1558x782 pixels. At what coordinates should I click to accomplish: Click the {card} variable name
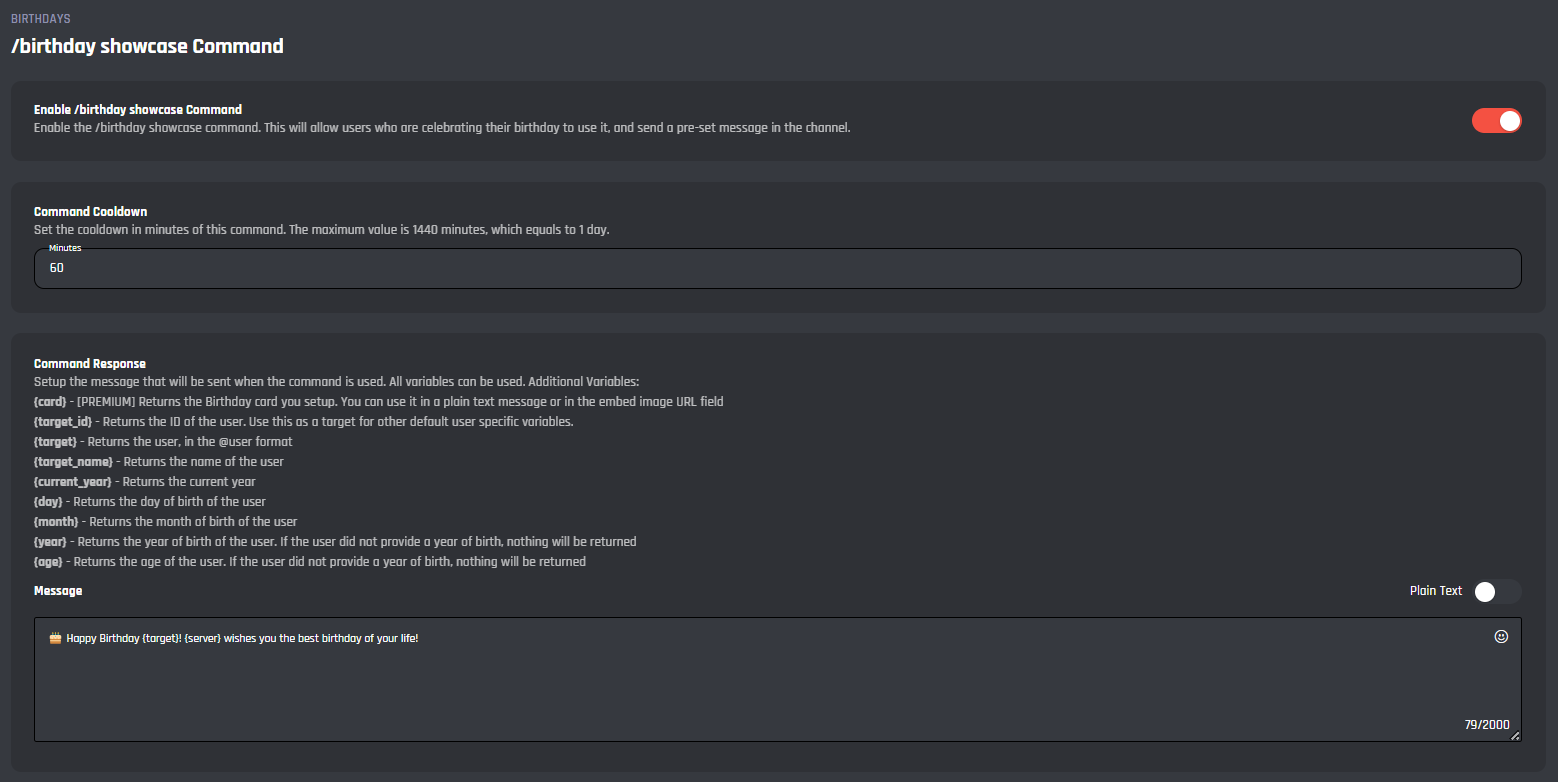click(52, 402)
